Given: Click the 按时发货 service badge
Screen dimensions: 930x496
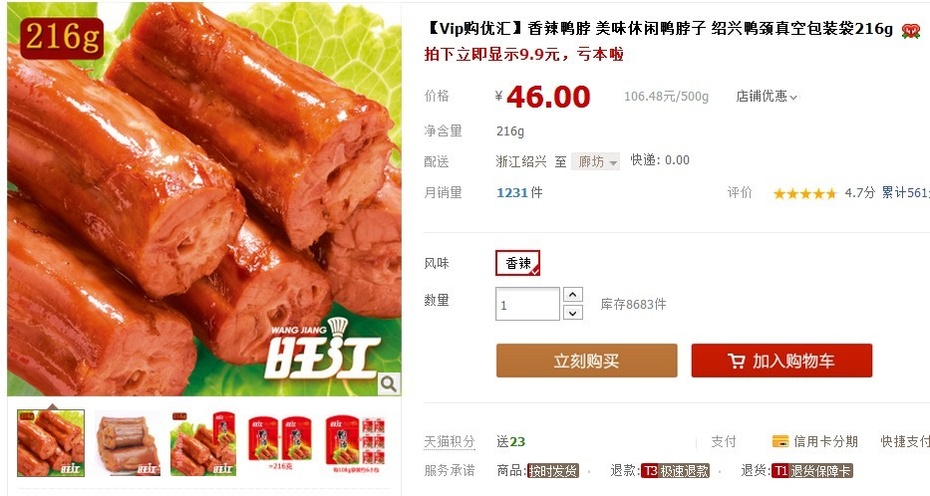Looking at the screenshot, I should [x=553, y=470].
